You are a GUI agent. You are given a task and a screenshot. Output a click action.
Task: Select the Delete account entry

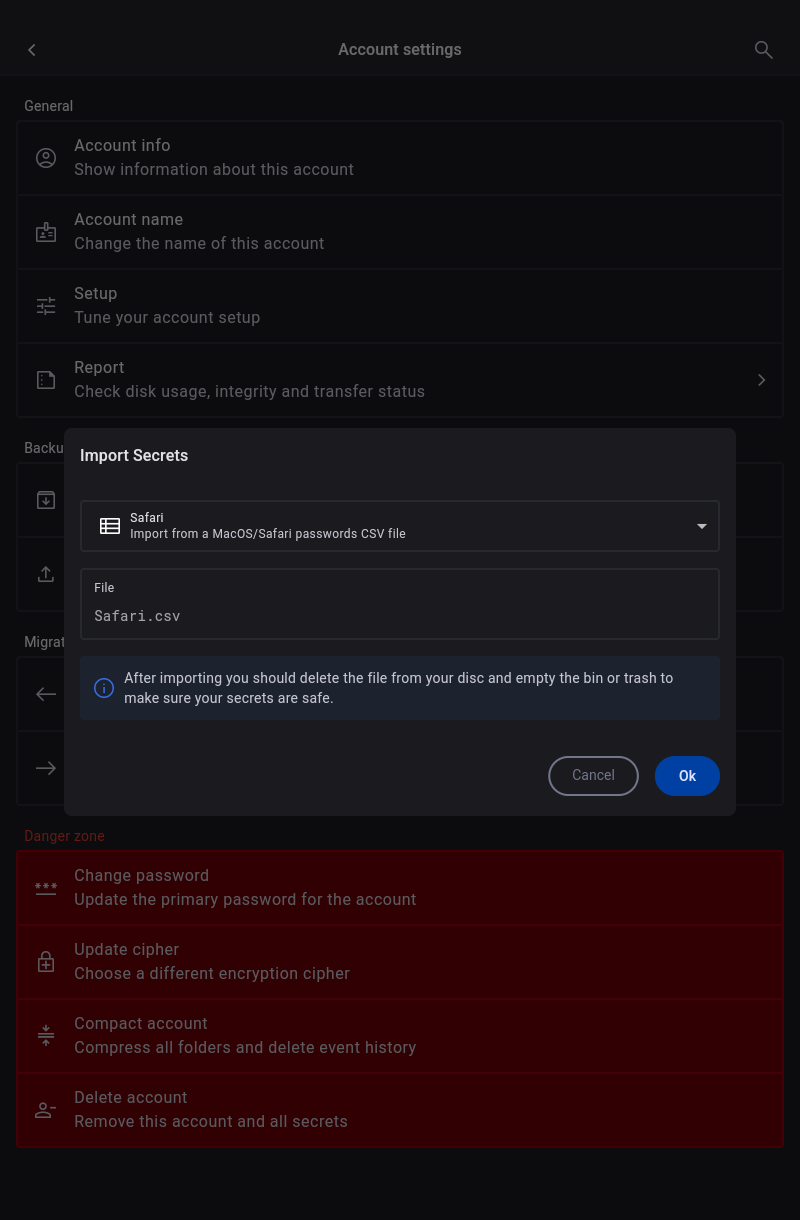pyautogui.click(x=400, y=1110)
